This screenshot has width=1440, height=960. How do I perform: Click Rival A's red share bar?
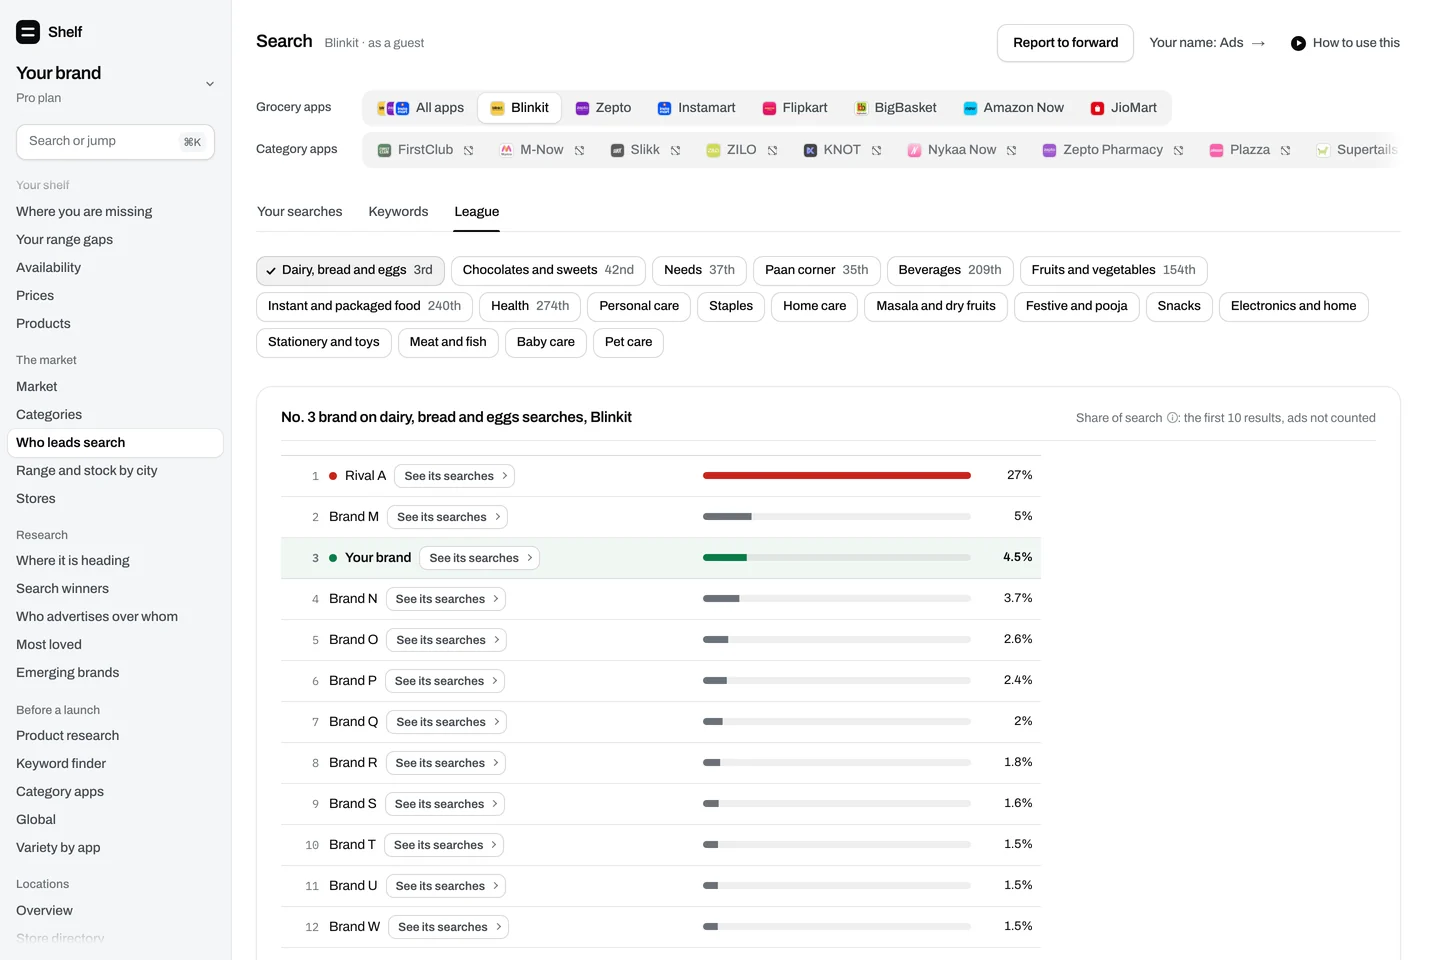836,476
